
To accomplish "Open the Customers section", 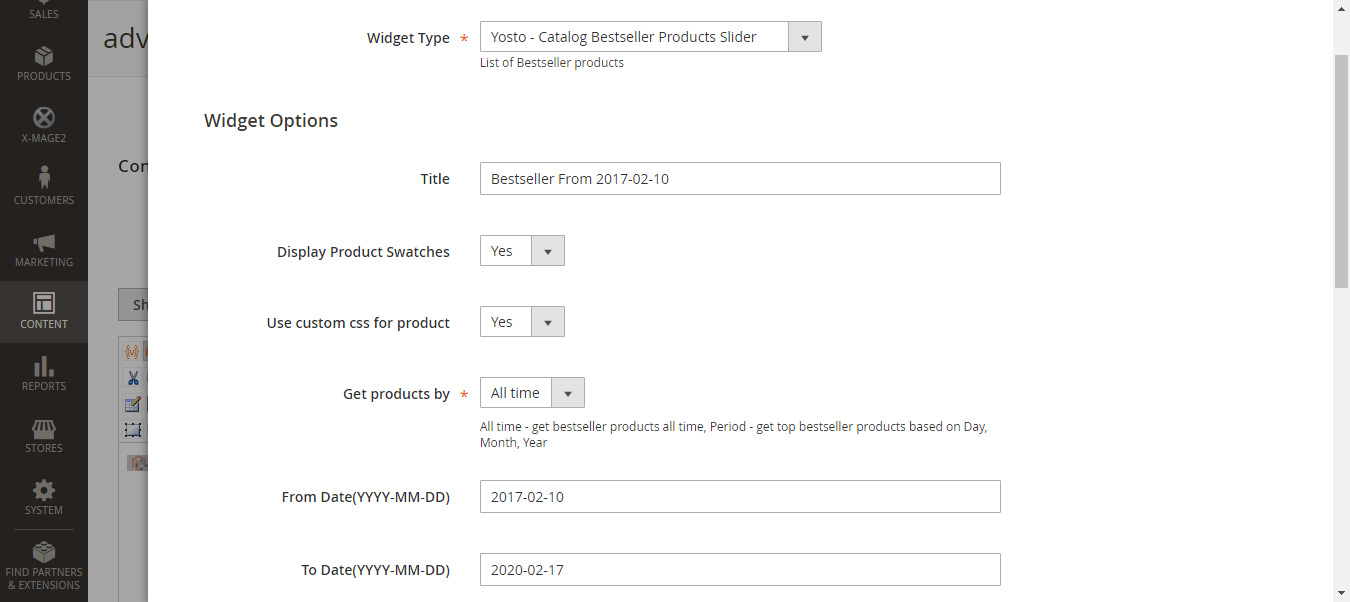I will [x=43, y=188].
